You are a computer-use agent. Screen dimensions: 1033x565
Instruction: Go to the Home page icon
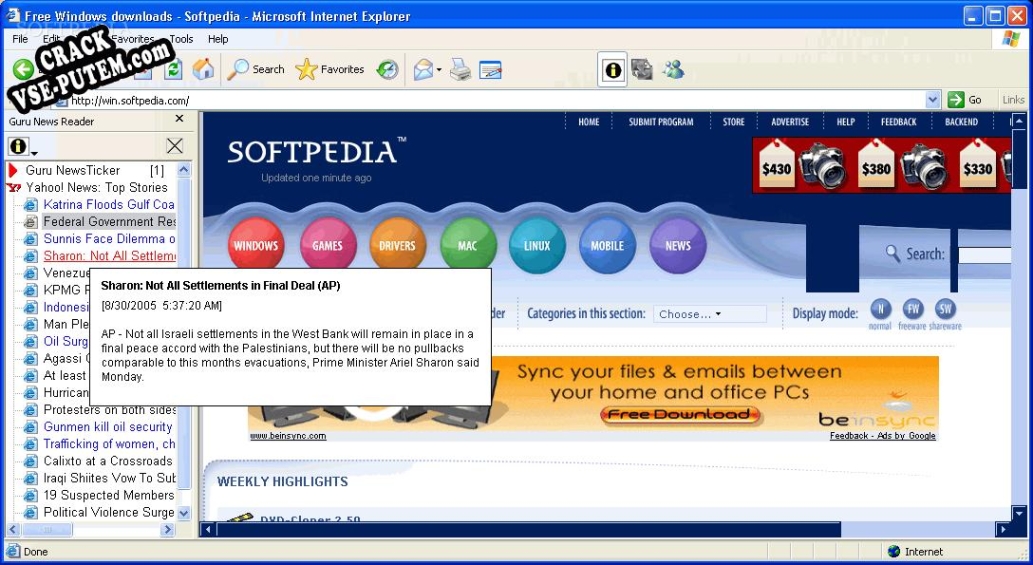(x=203, y=69)
